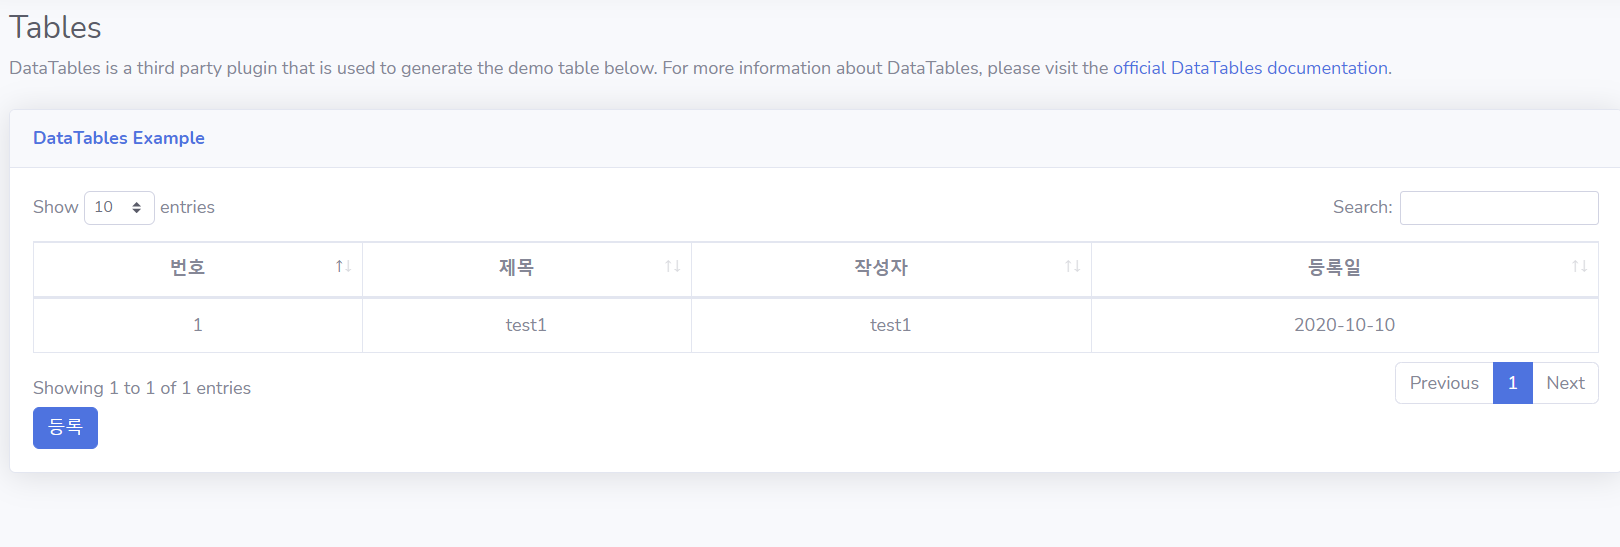1620x547 pixels.
Task: Click the 등록일 column header text
Action: coord(1334,267)
